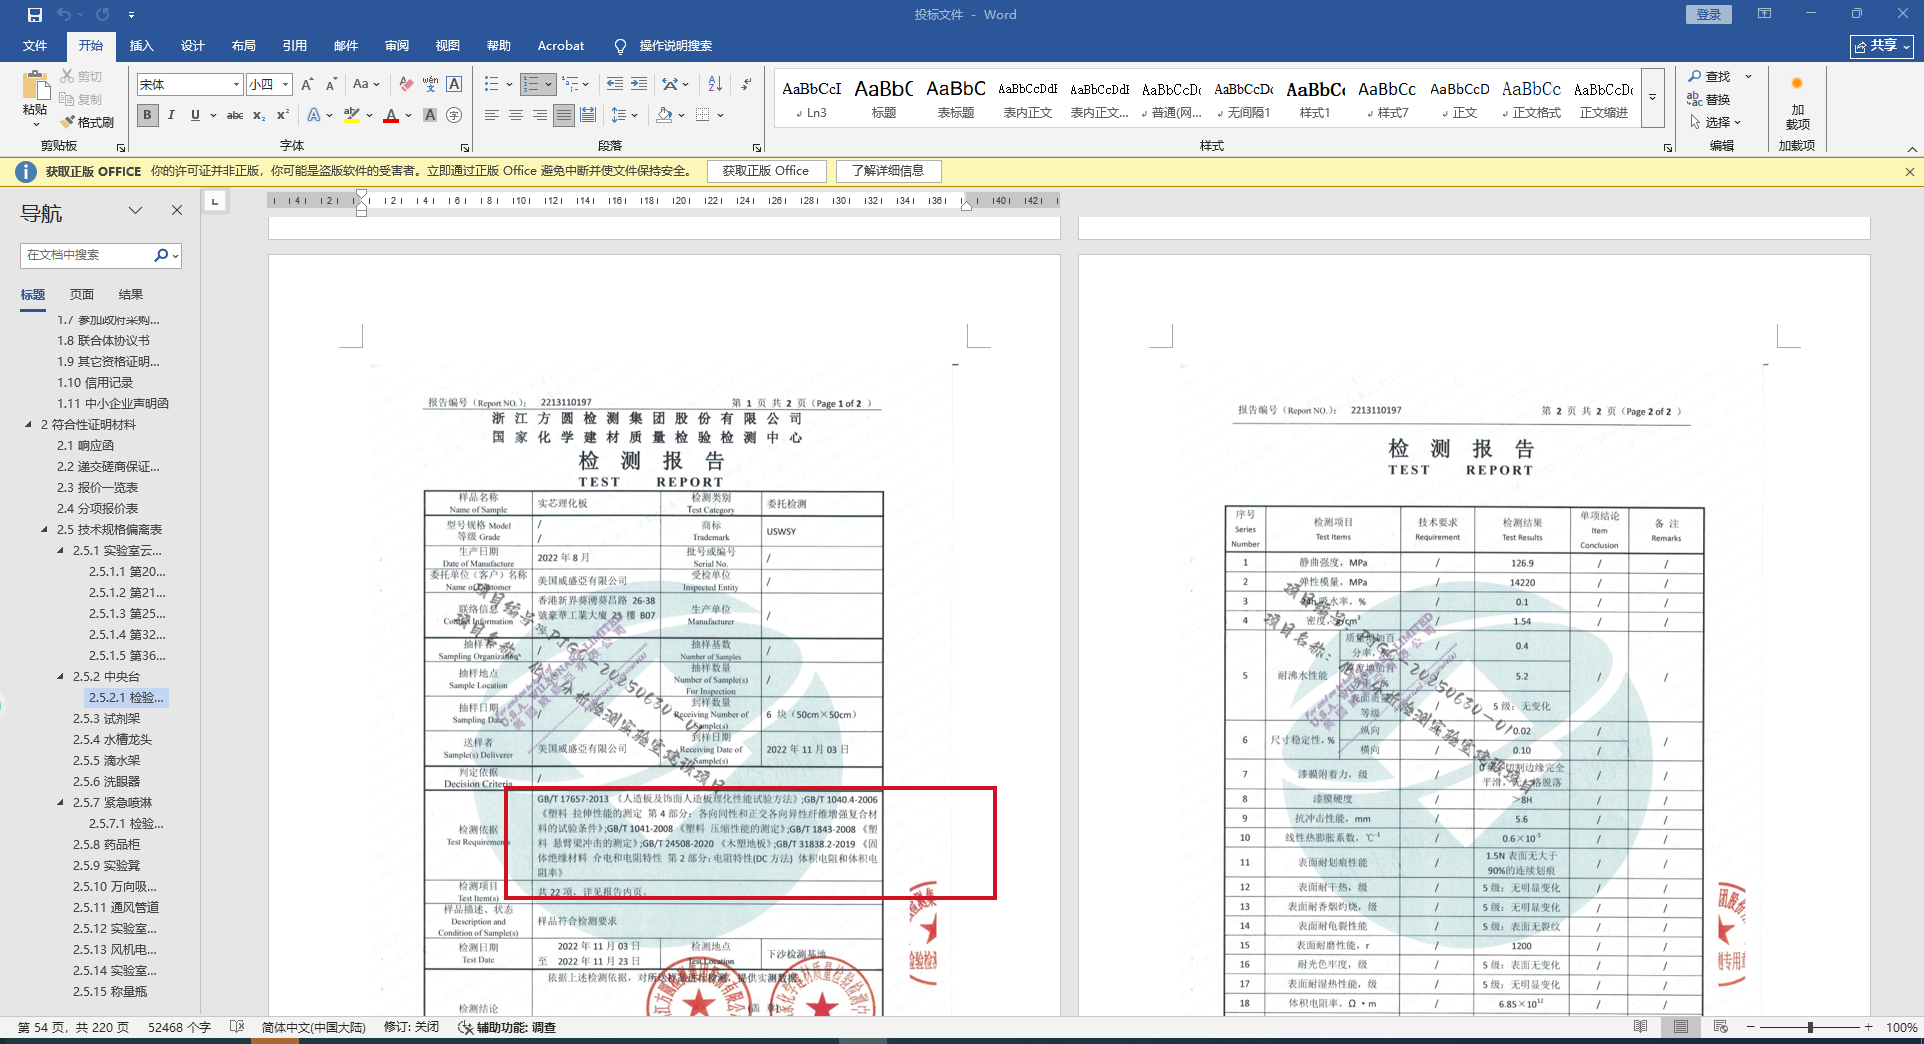Apply multilevel list formatting
Screen dimensions: 1924x1044
570,85
